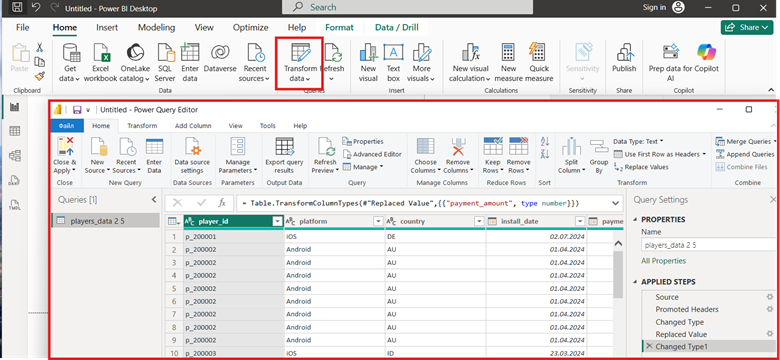Select players_data 2 5 query
This screenshot has width=780, height=360.
coord(105,221)
